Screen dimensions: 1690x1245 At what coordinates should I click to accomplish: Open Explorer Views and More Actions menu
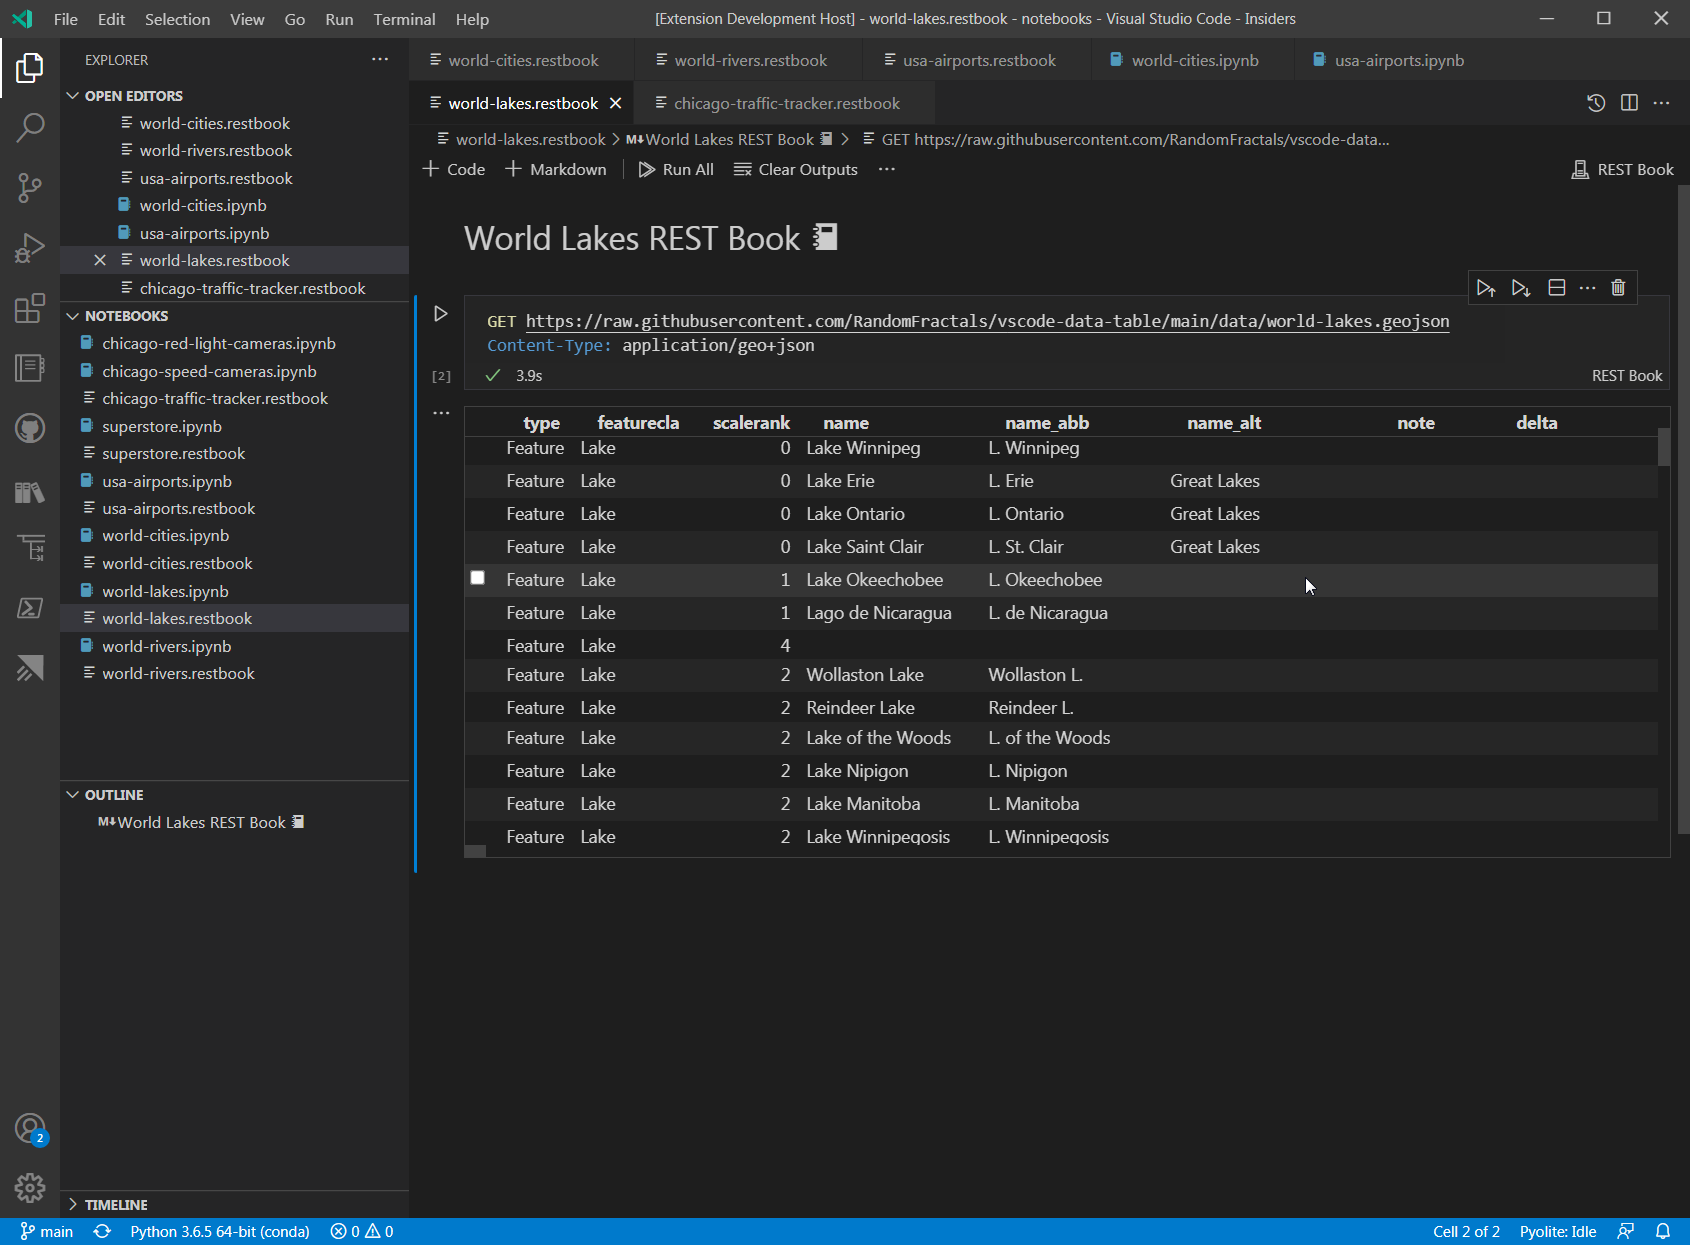click(380, 60)
